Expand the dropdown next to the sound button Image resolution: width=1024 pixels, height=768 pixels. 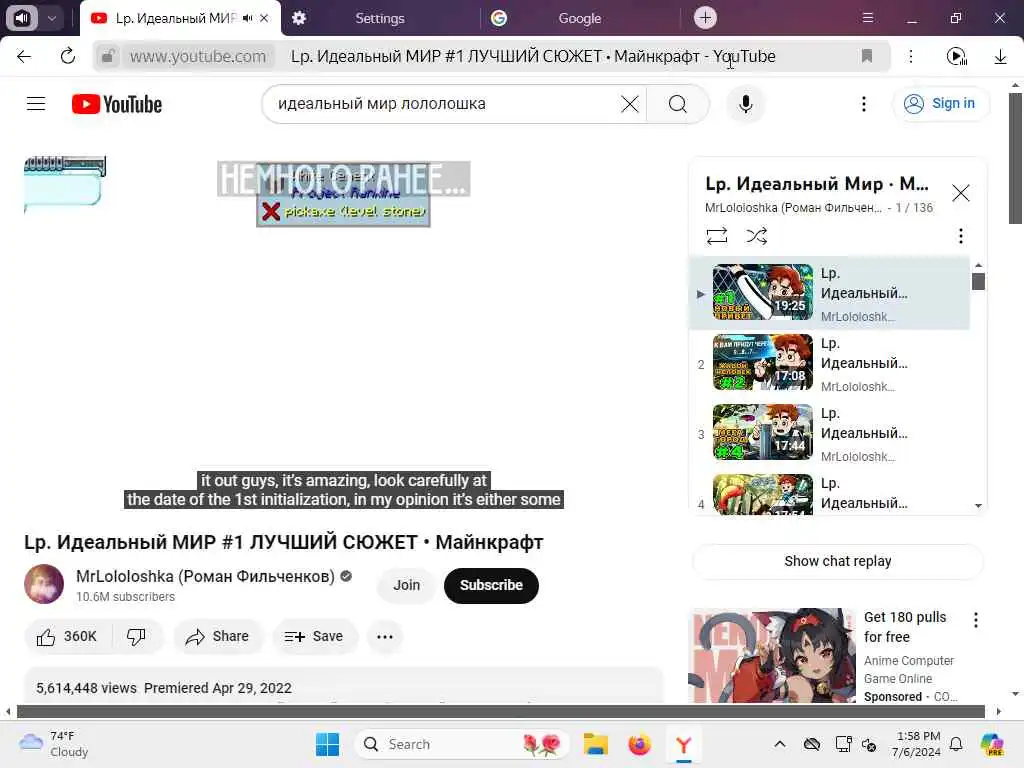coord(52,18)
